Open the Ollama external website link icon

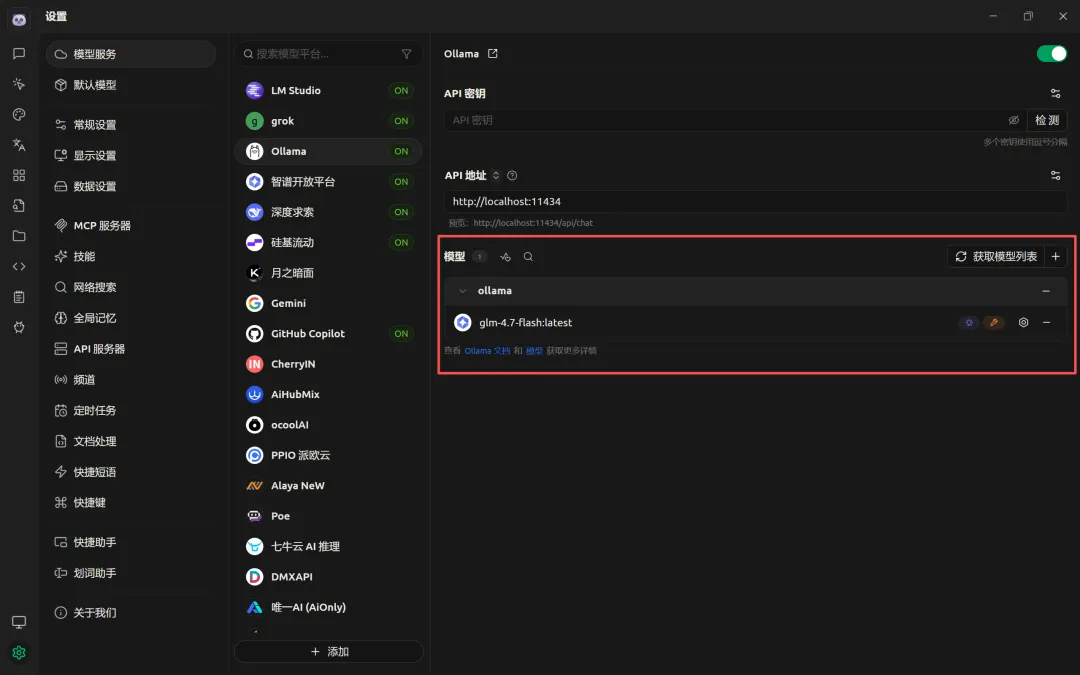[492, 54]
